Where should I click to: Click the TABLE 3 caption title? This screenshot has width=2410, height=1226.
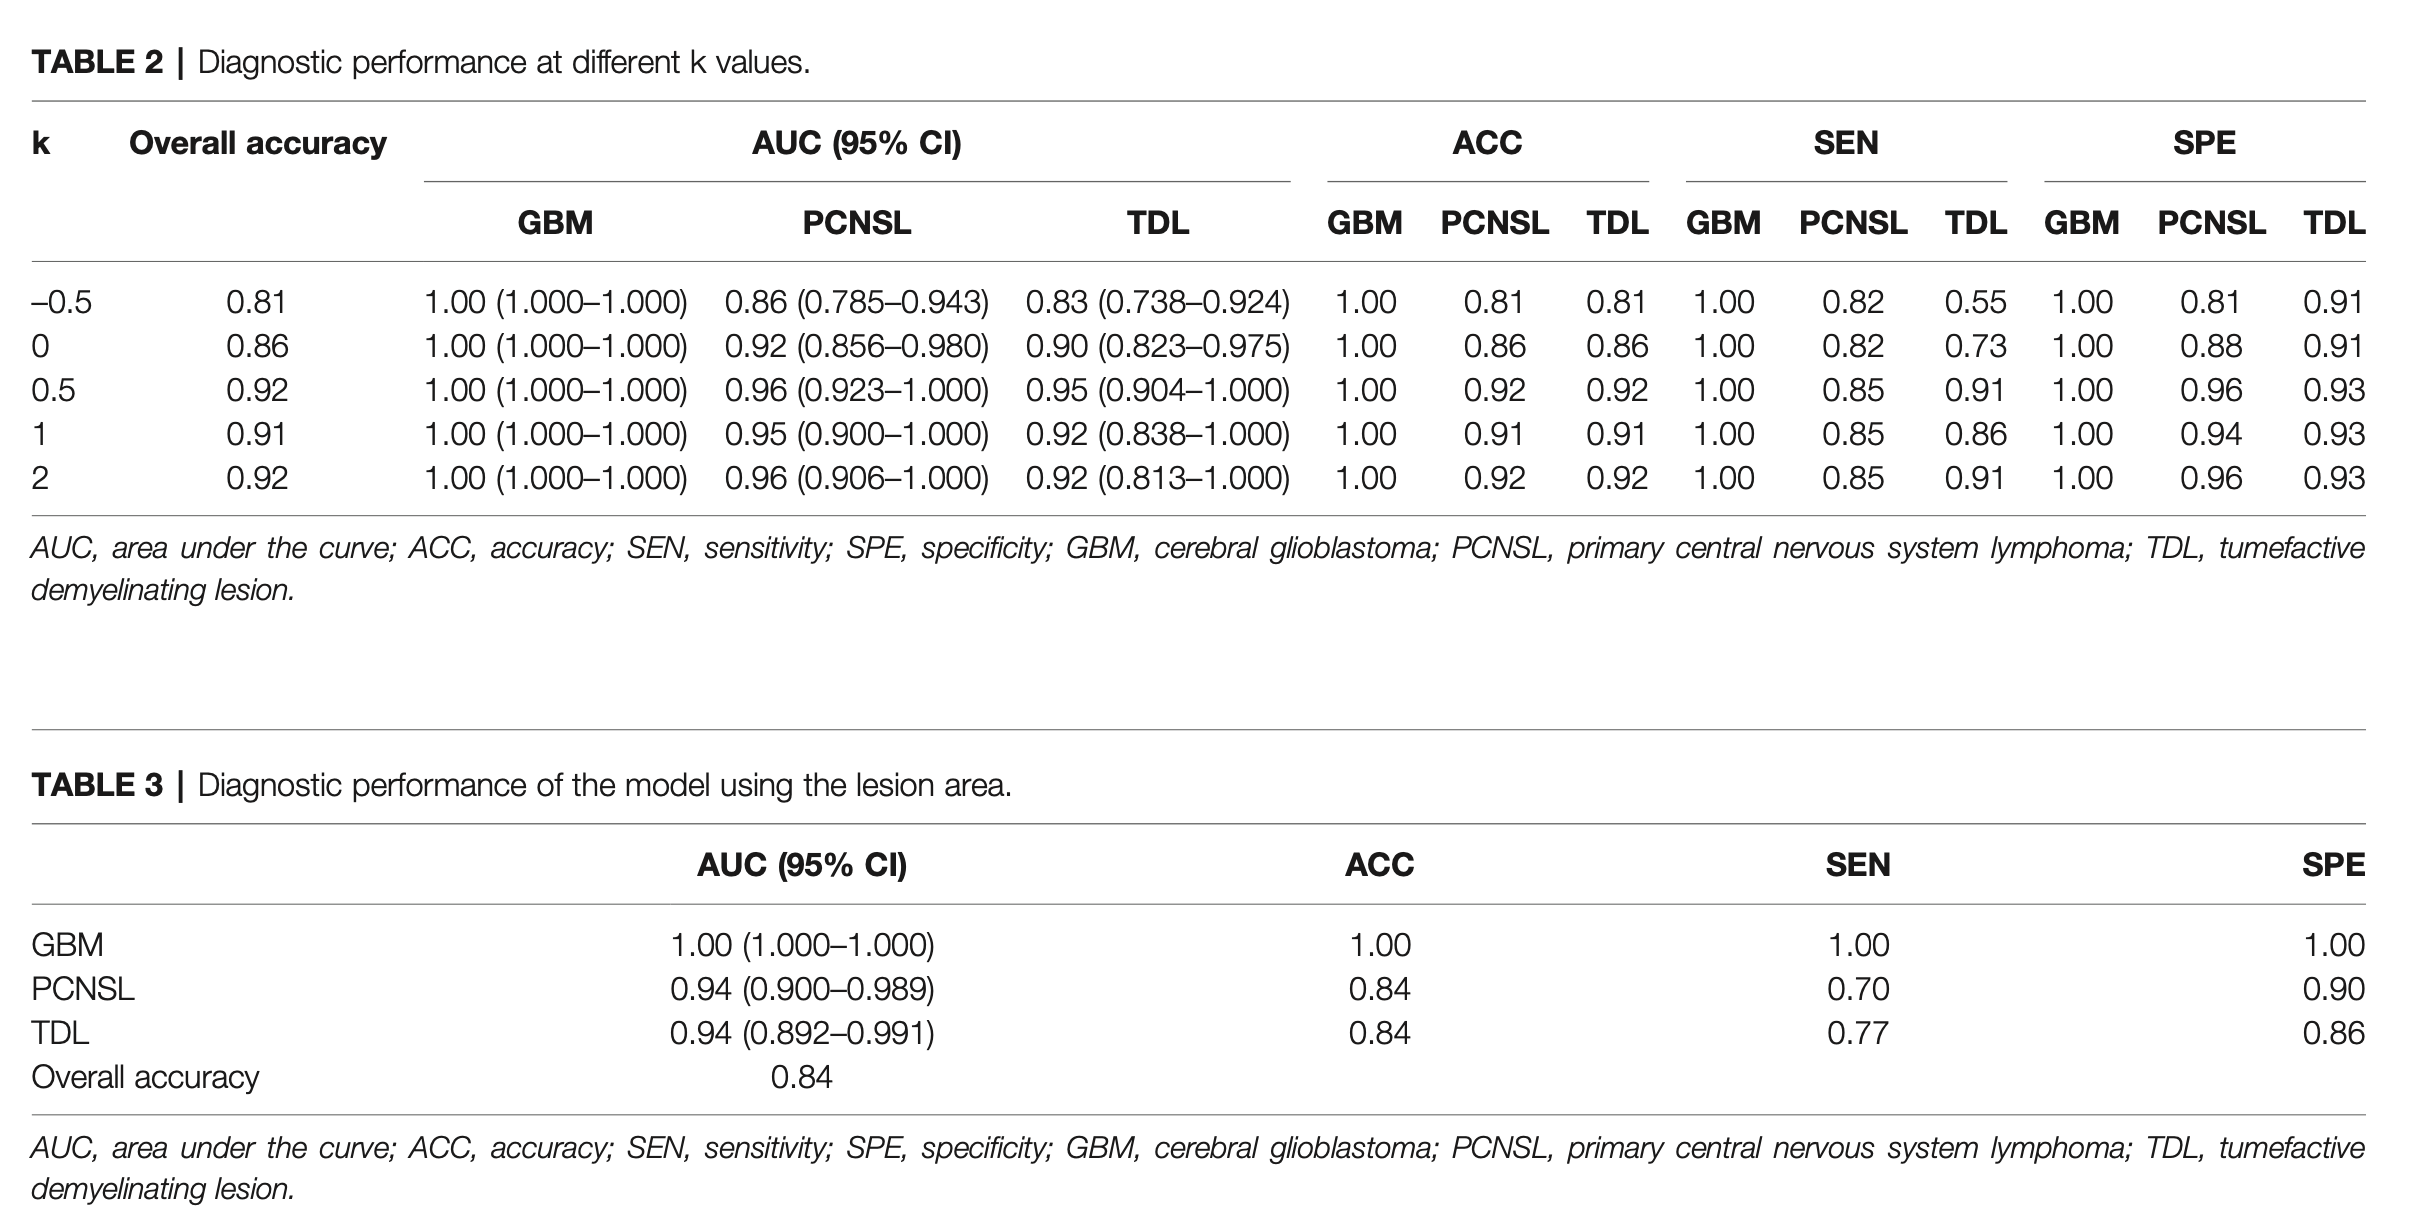520,785
